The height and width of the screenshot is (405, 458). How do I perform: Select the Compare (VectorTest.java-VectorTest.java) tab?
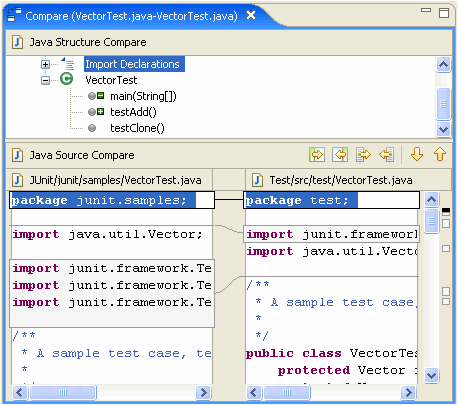pos(131,16)
